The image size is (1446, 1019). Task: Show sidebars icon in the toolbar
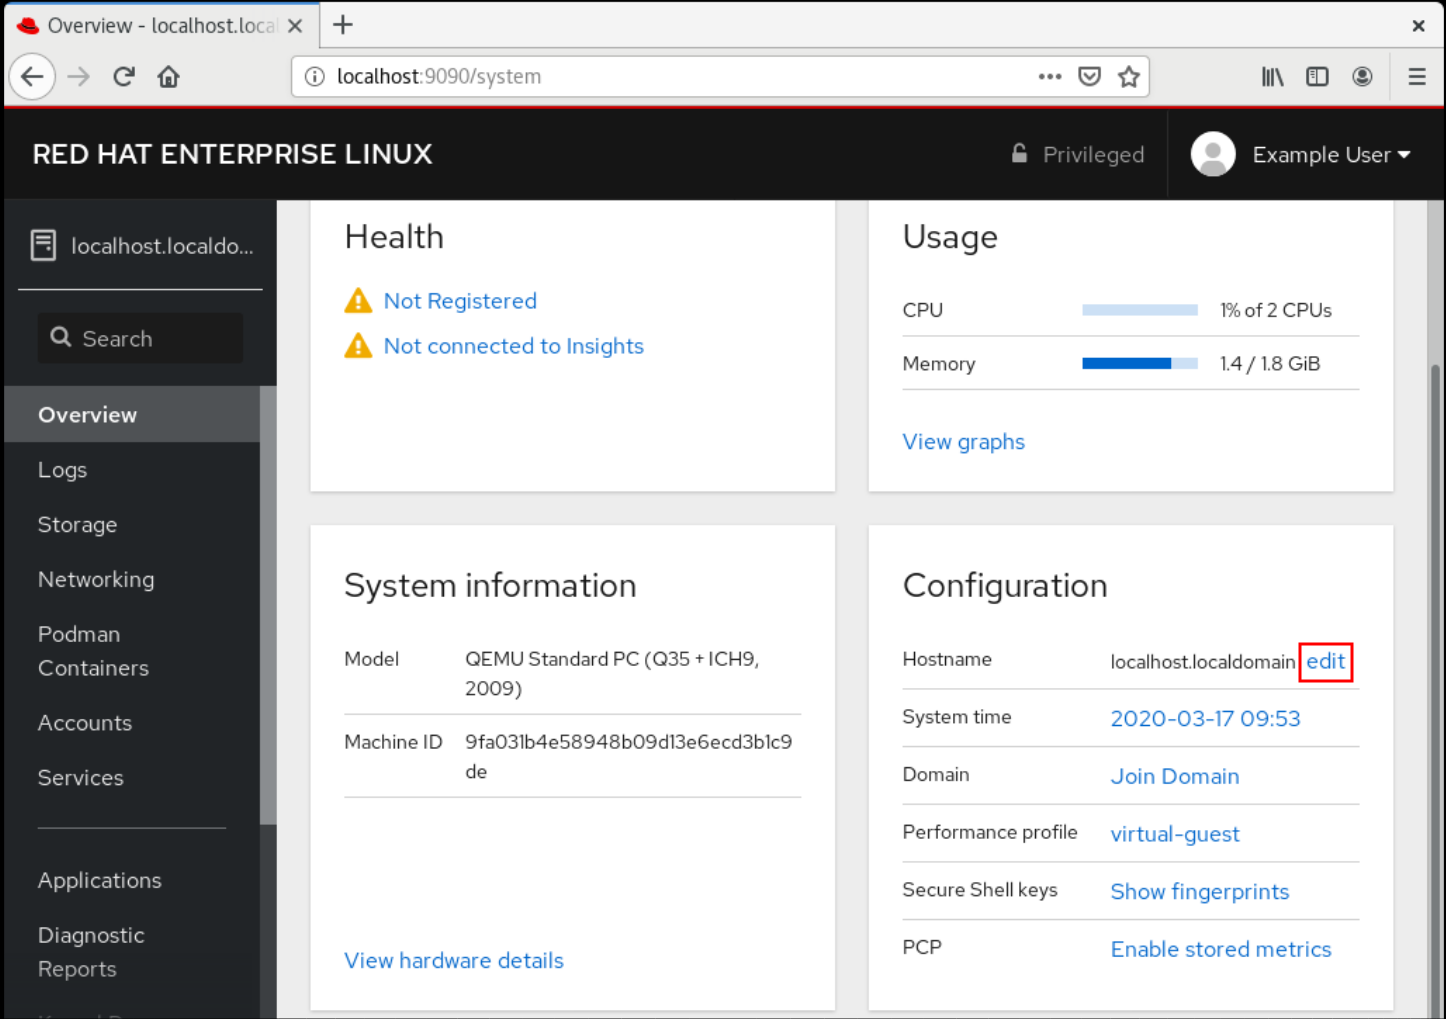(1317, 77)
